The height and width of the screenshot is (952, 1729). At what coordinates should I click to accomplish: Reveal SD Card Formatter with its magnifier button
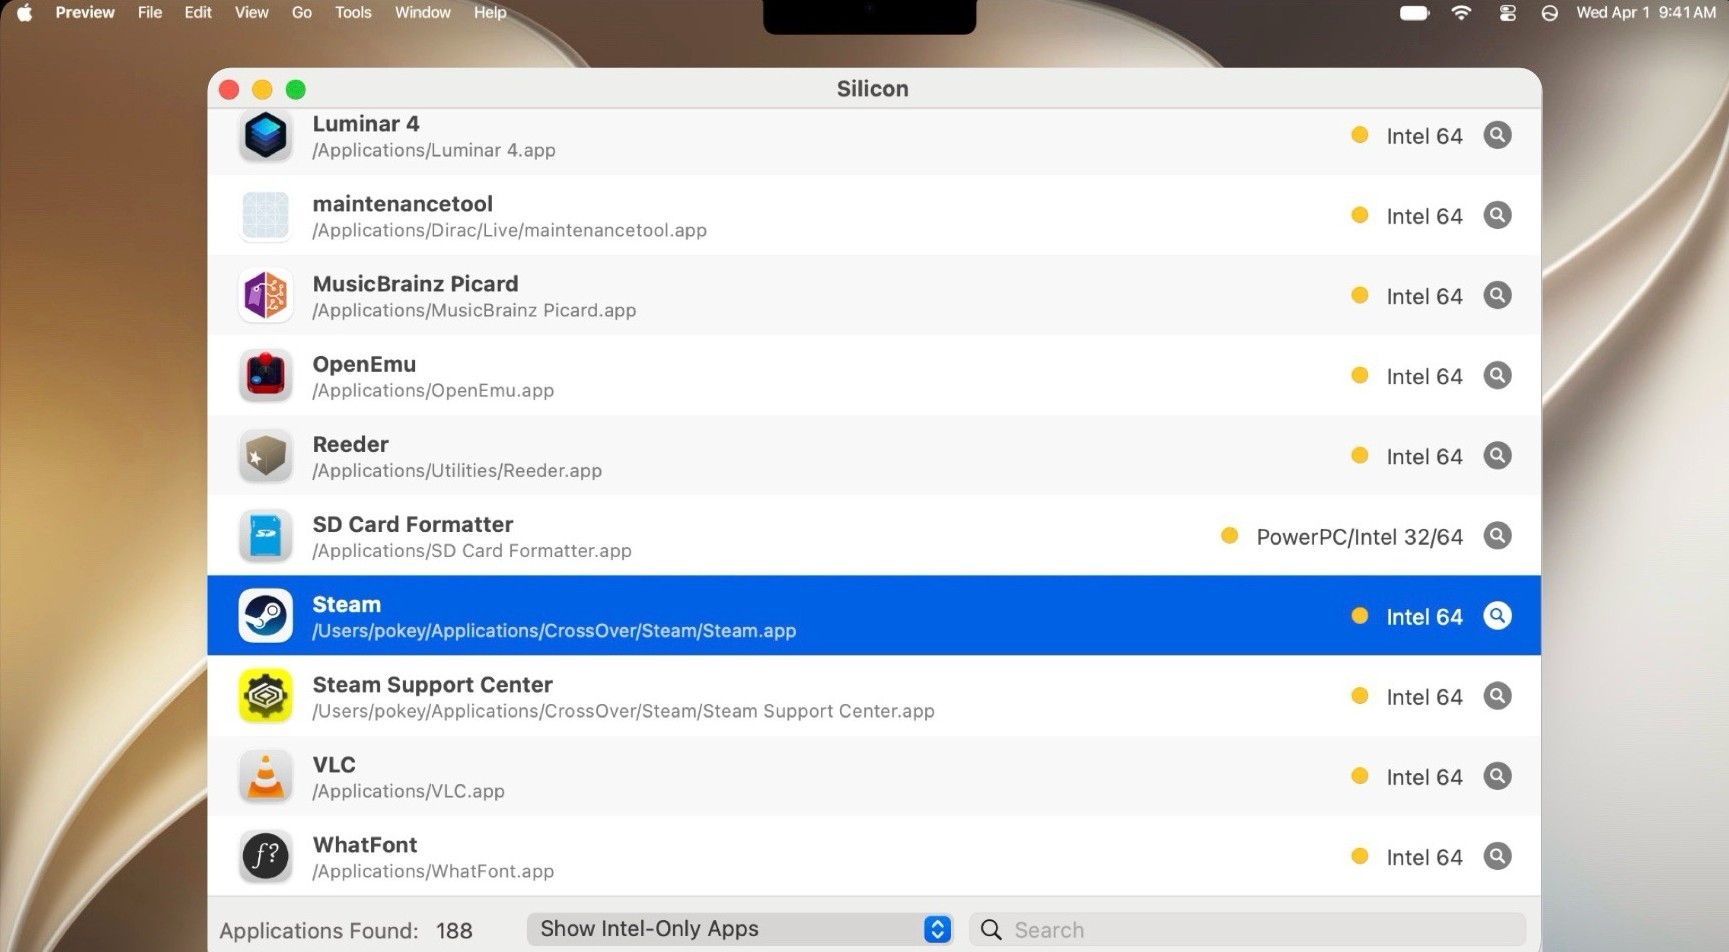(1497, 535)
